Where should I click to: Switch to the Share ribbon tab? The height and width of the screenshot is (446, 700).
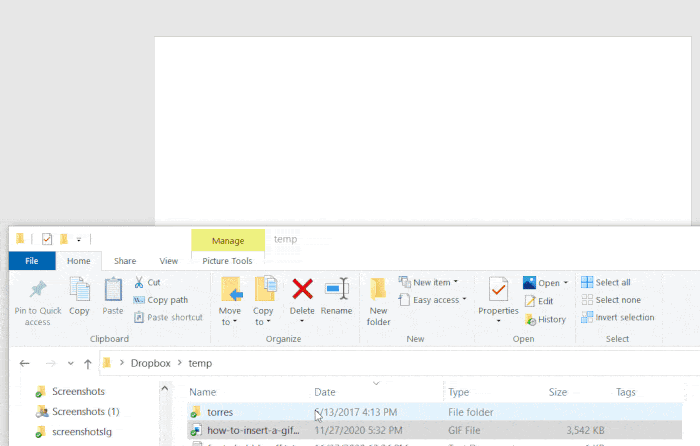(125, 261)
